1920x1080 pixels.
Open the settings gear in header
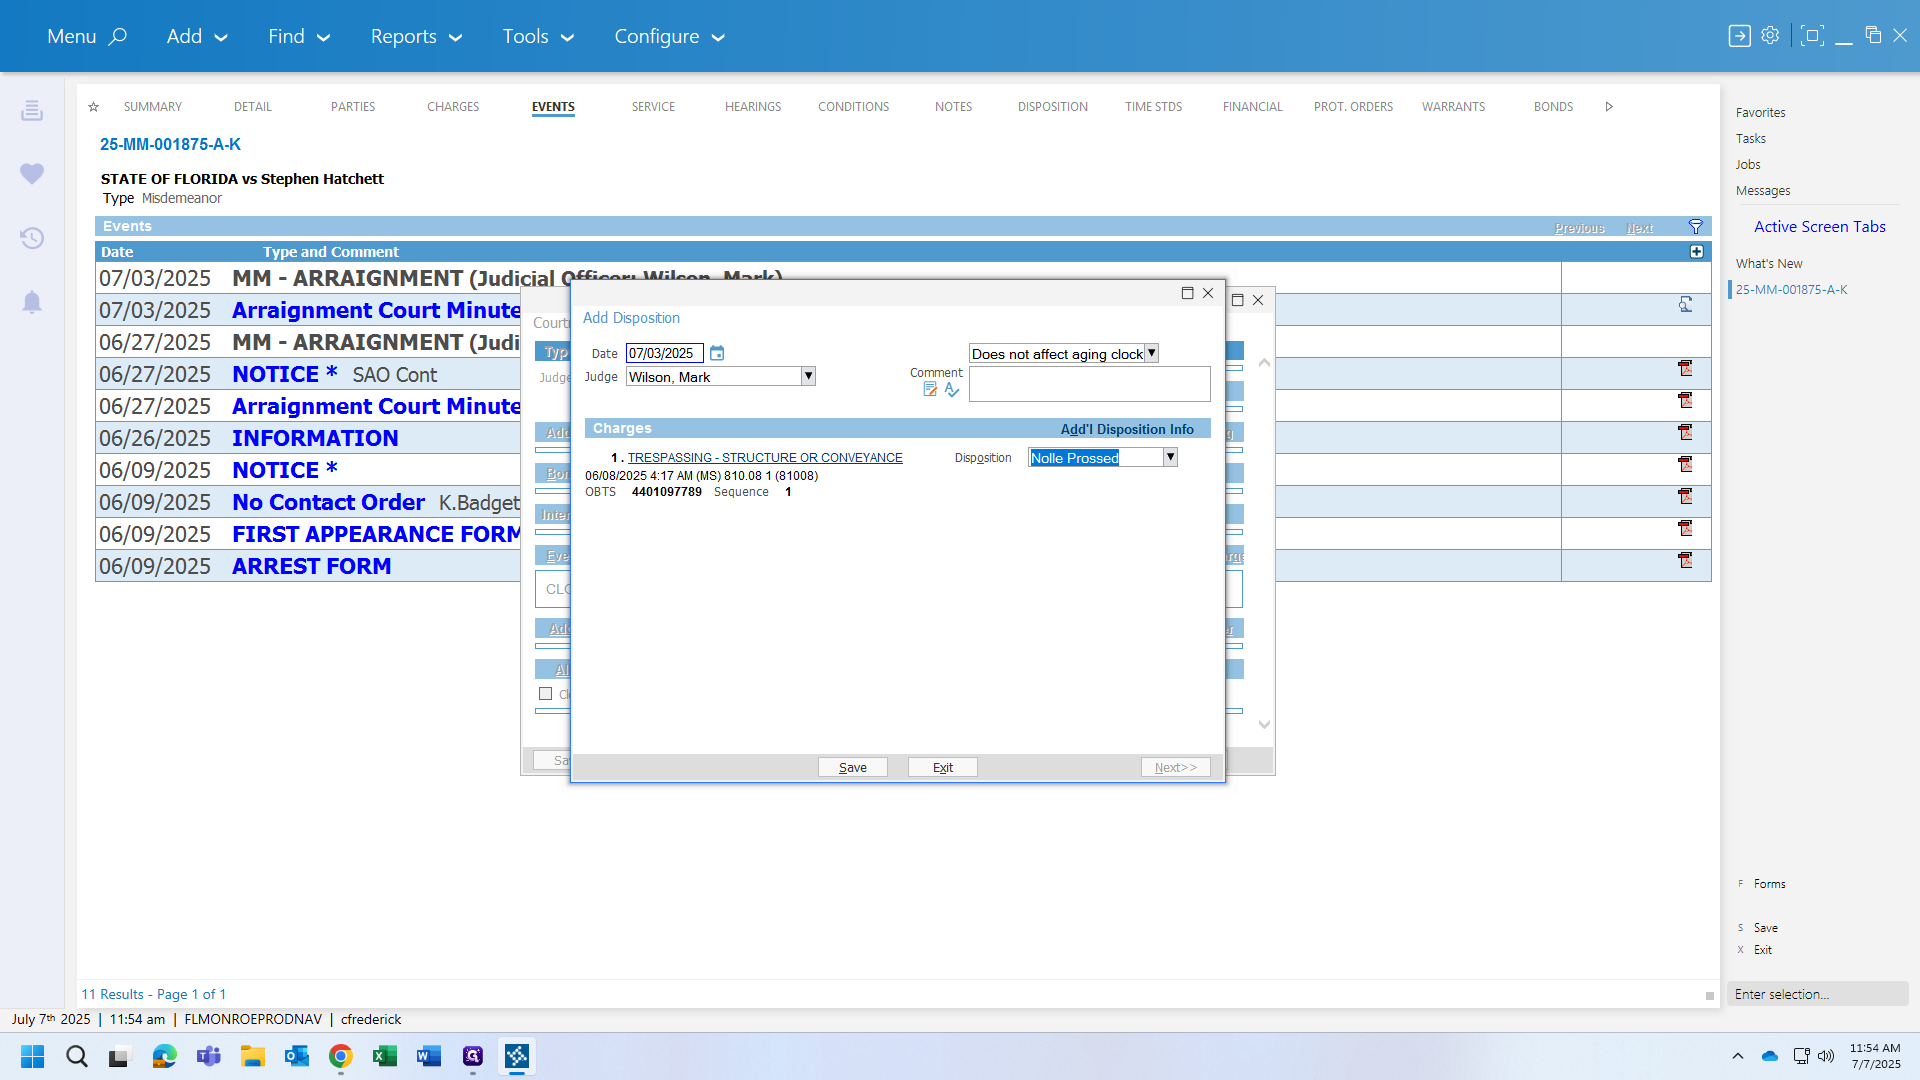click(x=1770, y=35)
